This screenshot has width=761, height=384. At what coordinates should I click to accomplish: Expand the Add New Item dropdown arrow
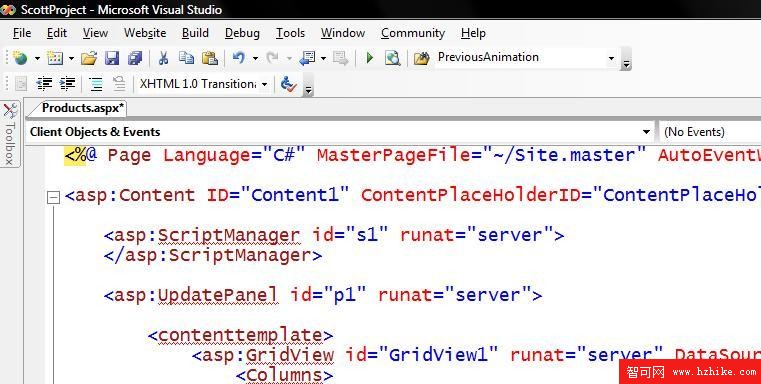[71, 59]
